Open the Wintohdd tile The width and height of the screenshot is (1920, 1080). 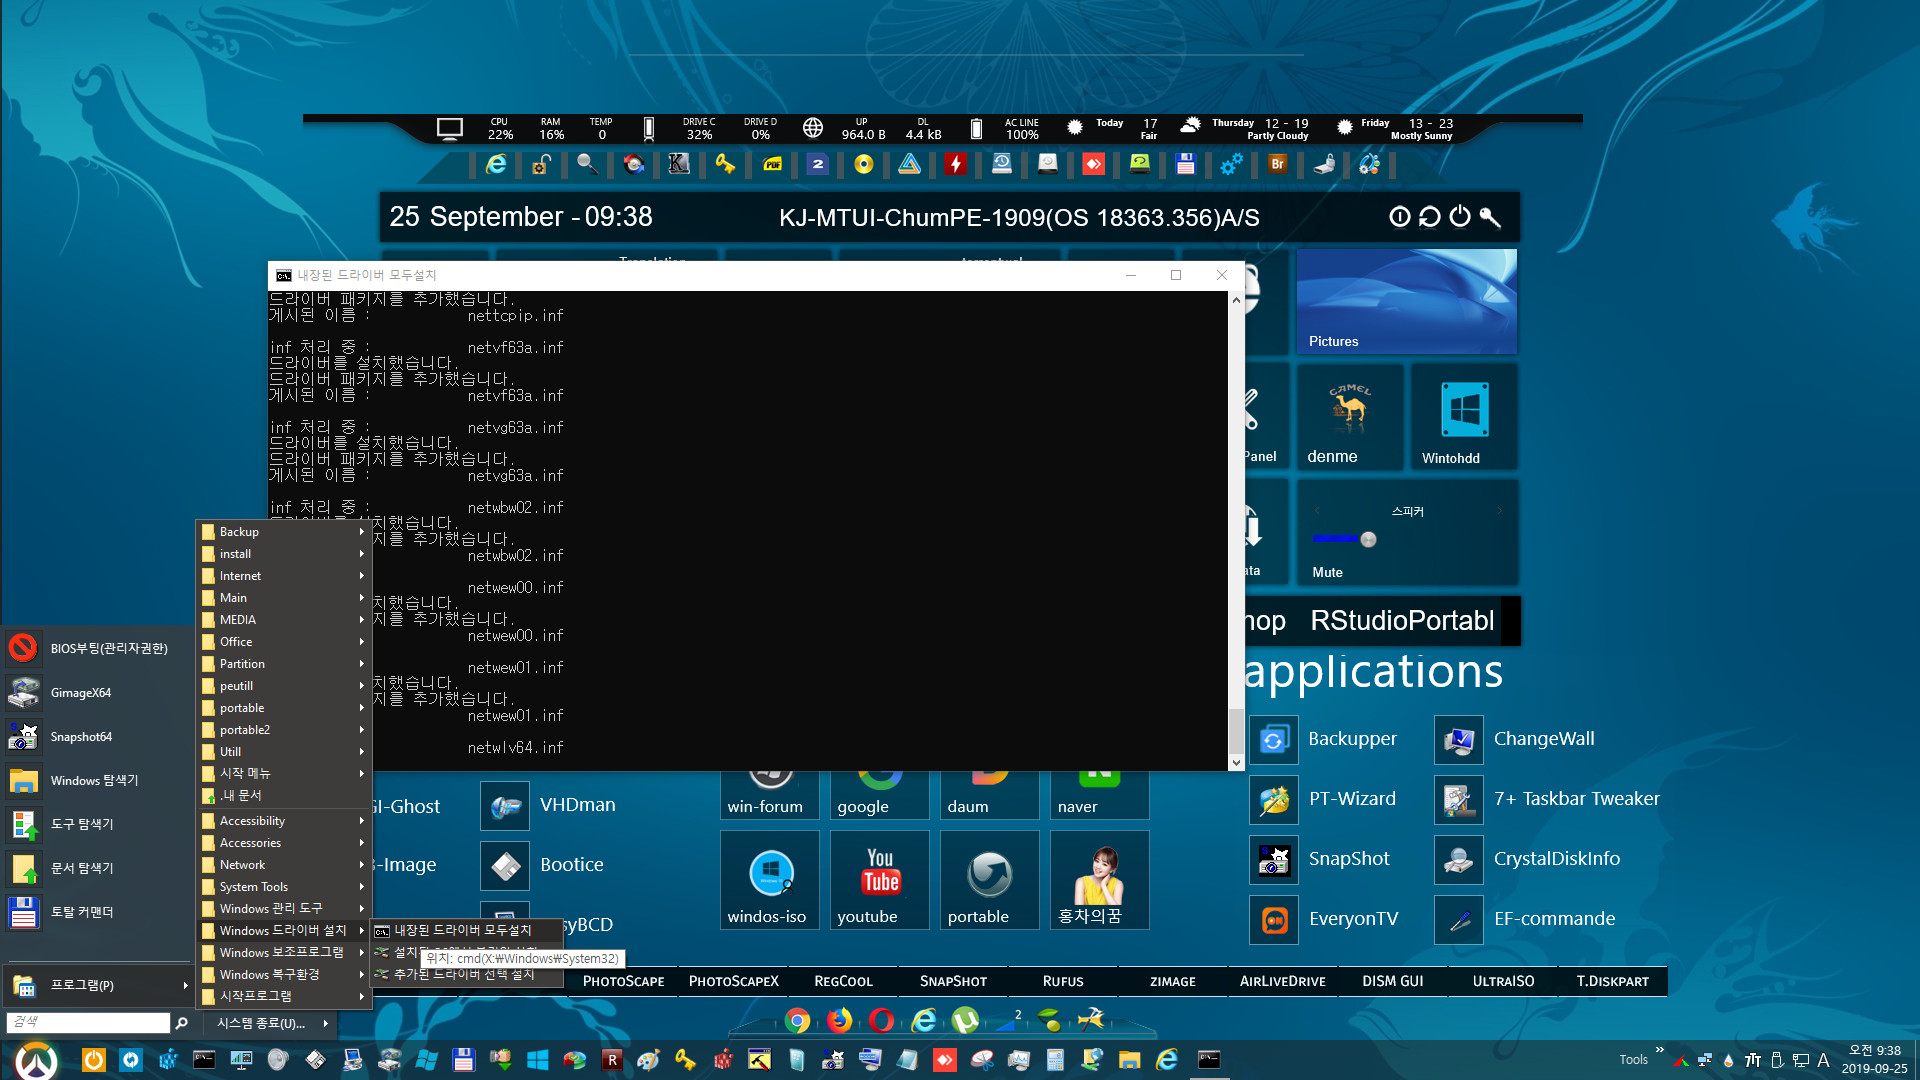click(1465, 418)
